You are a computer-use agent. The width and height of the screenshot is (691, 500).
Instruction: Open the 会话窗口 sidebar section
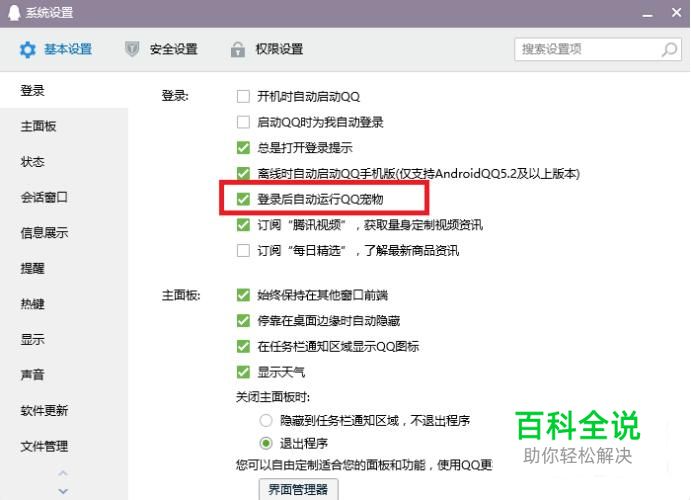coord(64,197)
